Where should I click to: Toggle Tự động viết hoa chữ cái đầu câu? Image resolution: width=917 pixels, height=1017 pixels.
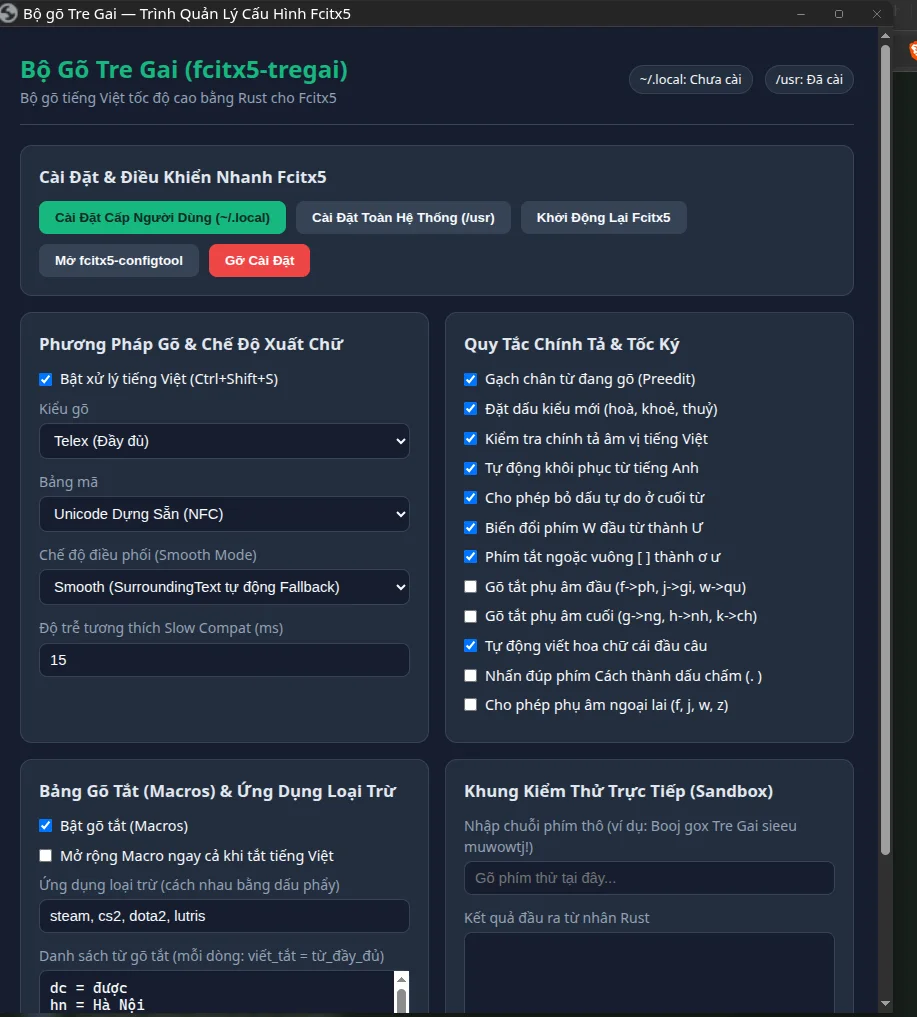(471, 646)
